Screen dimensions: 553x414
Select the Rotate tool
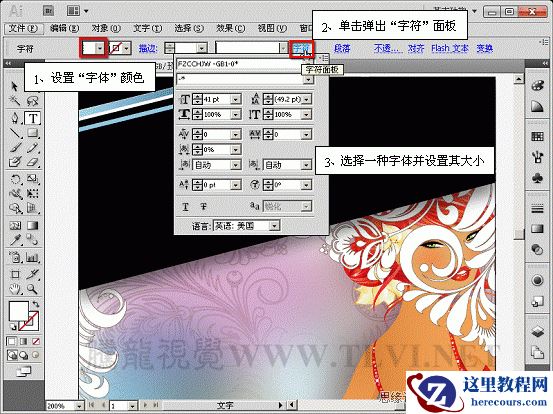point(15,179)
